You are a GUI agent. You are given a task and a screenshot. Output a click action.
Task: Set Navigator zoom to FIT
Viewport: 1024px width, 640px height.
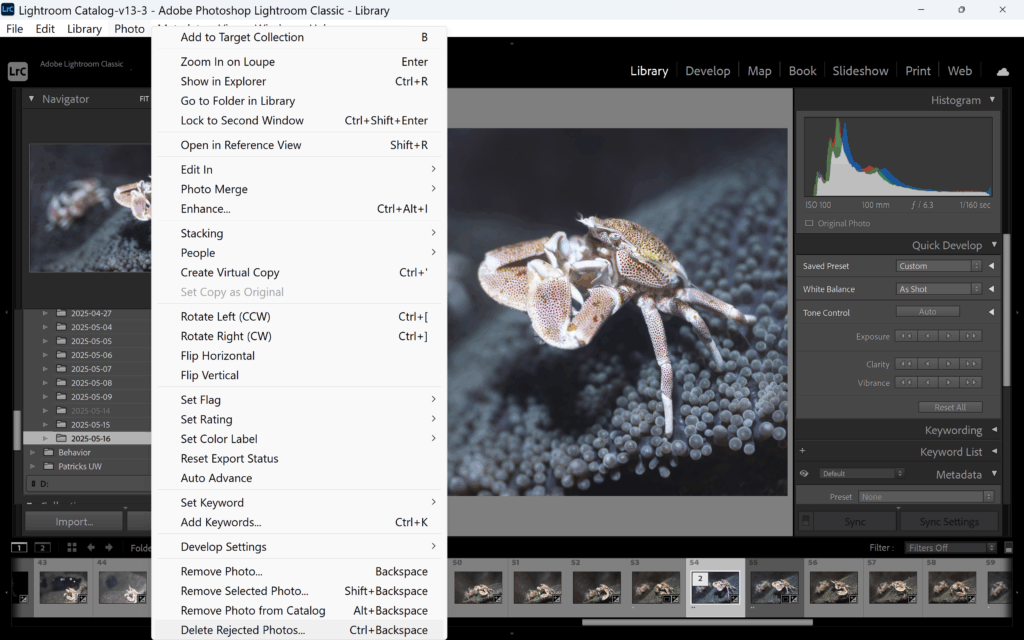144,99
